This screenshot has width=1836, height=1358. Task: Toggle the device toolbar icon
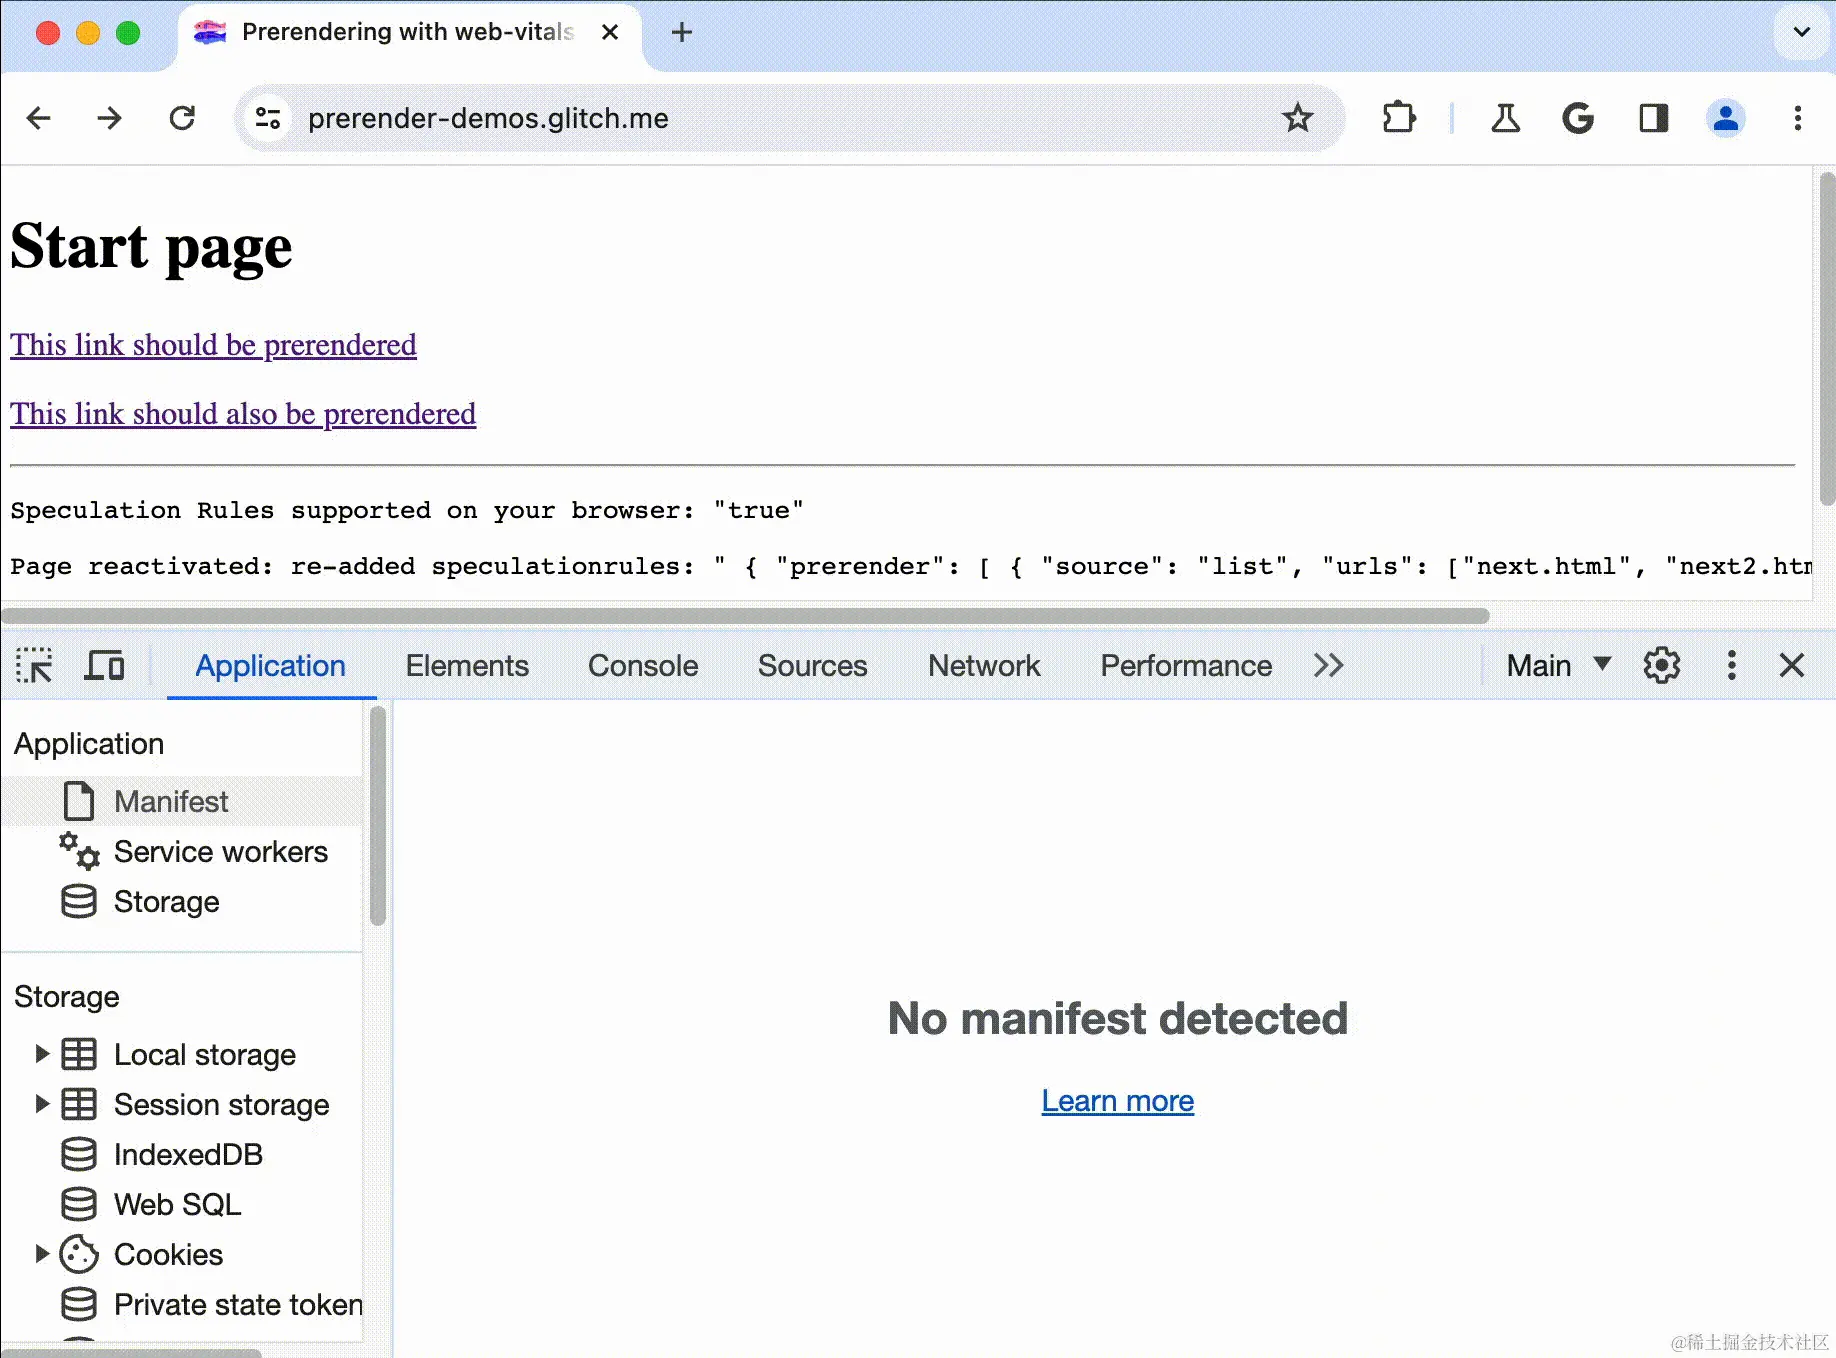tap(104, 666)
